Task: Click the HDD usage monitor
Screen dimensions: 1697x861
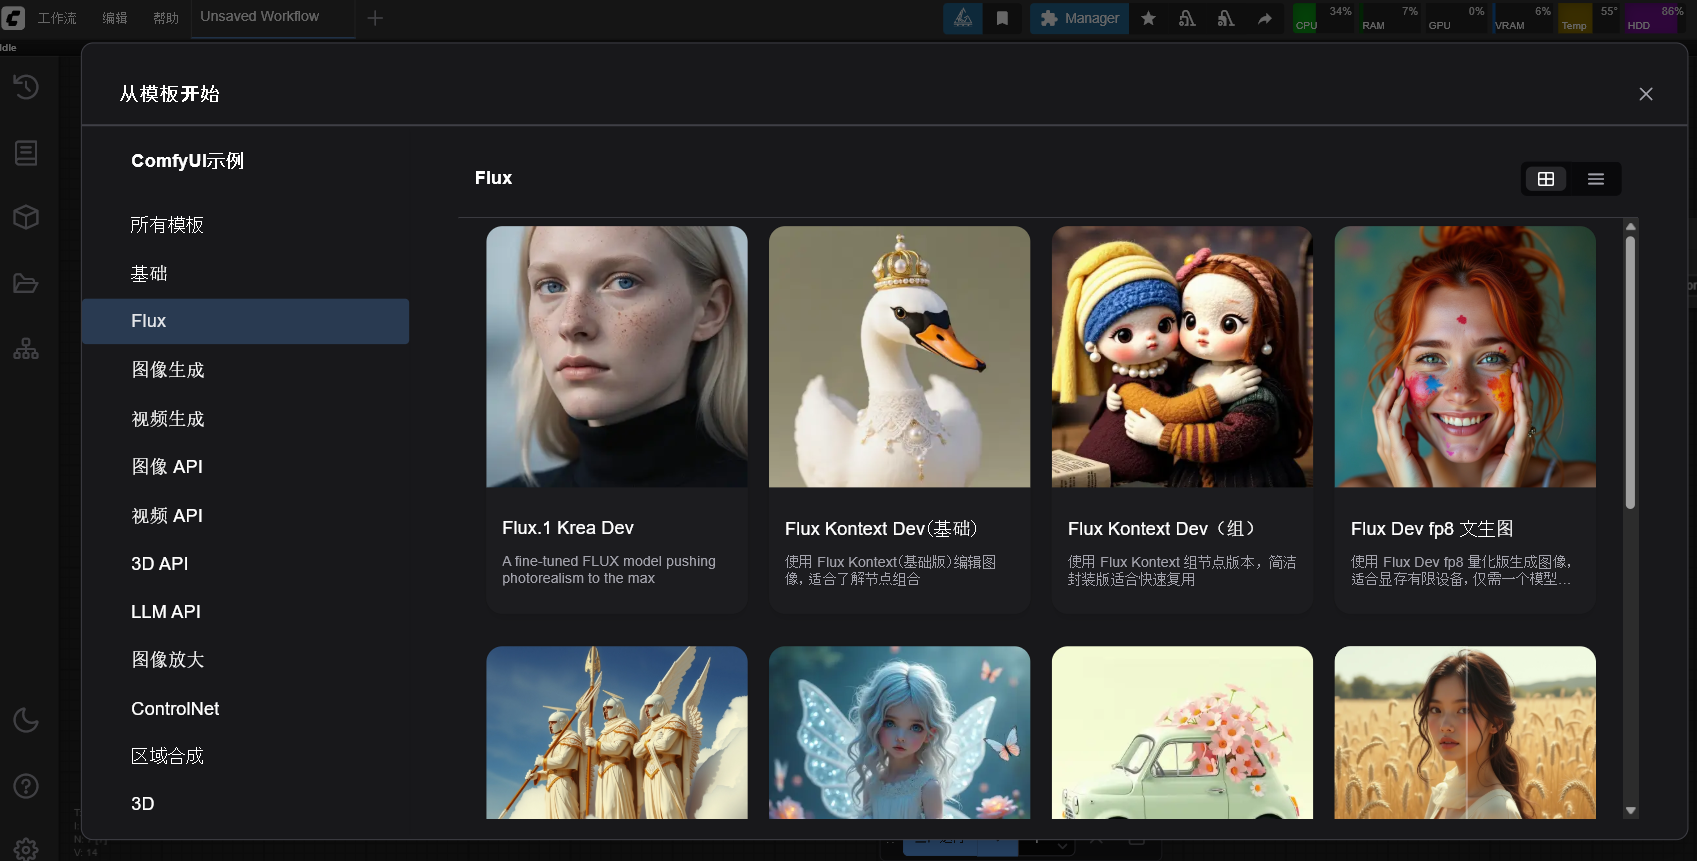Action: click(1655, 18)
